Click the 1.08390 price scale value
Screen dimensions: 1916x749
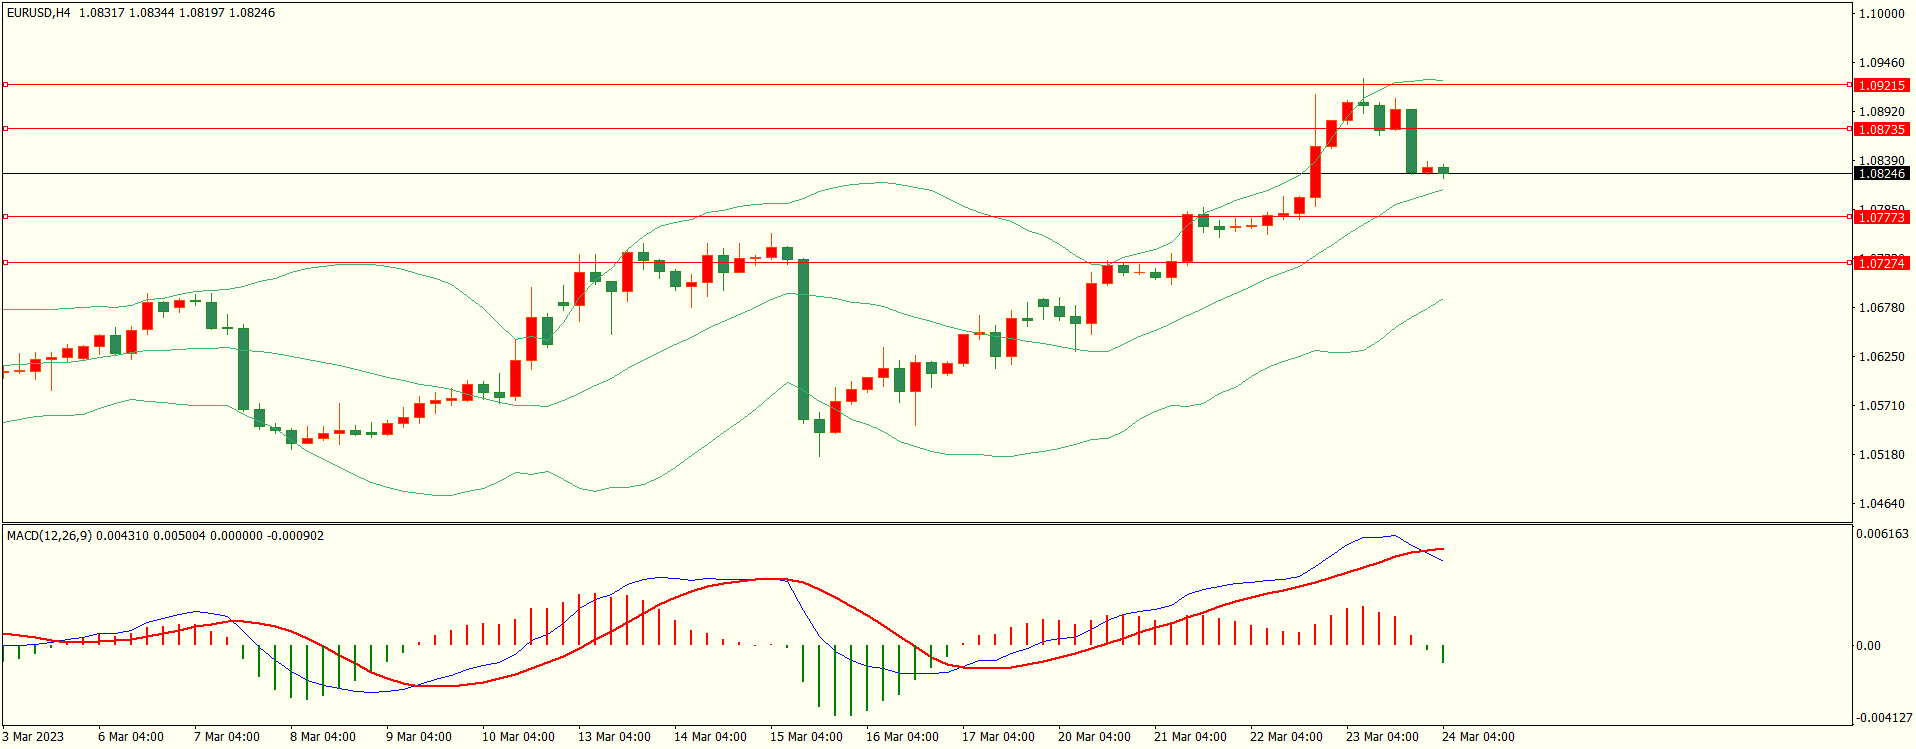1881,160
